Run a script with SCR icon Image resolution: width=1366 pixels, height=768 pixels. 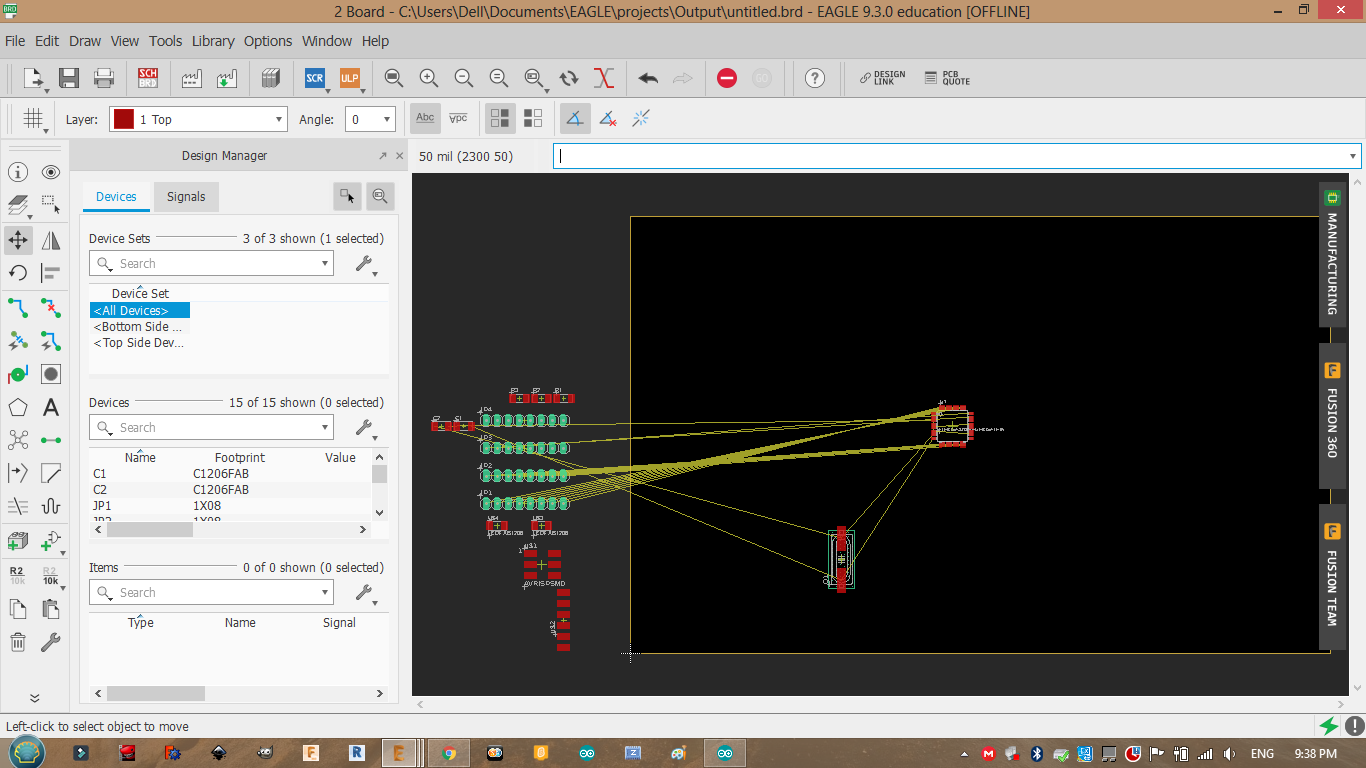[x=315, y=78]
